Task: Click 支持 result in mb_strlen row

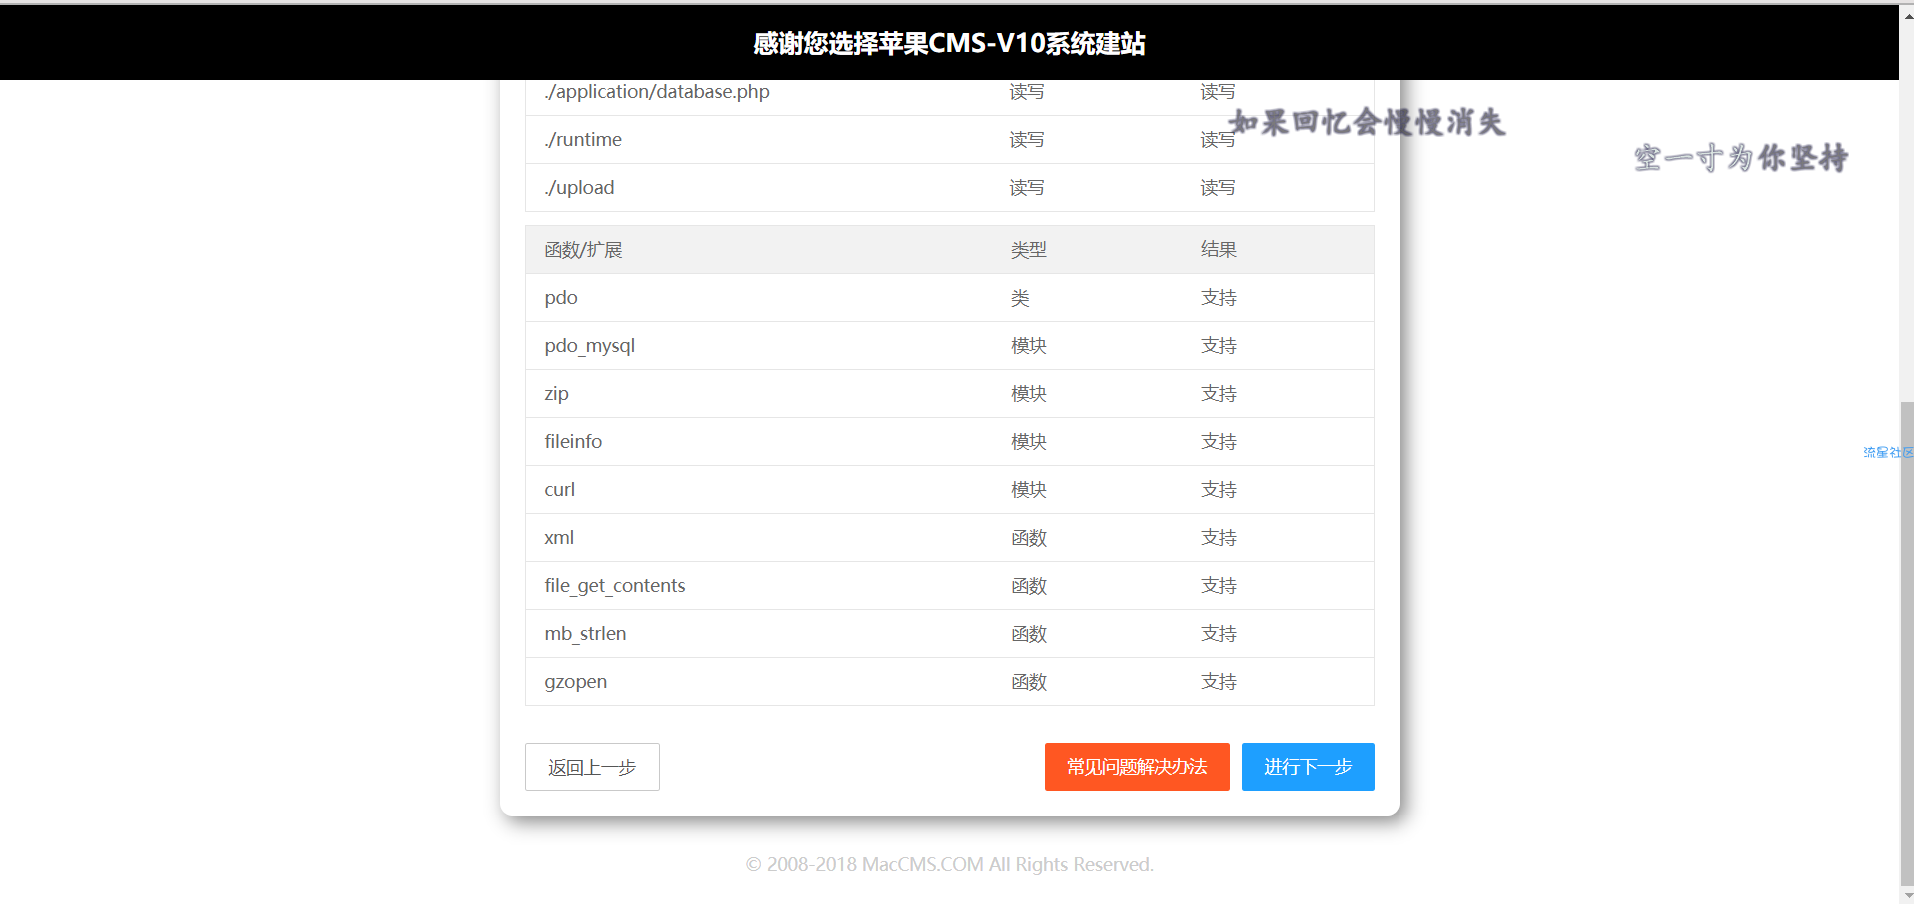Action: point(1218,633)
